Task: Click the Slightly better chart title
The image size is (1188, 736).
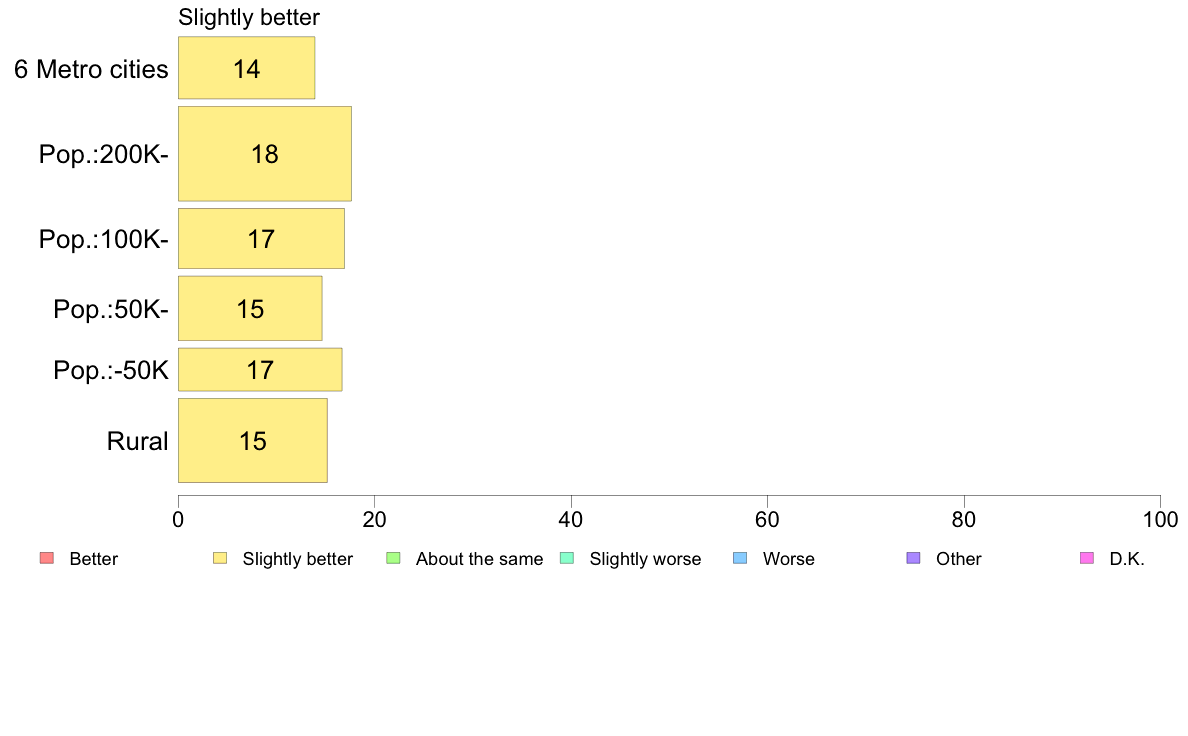Action: (249, 17)
